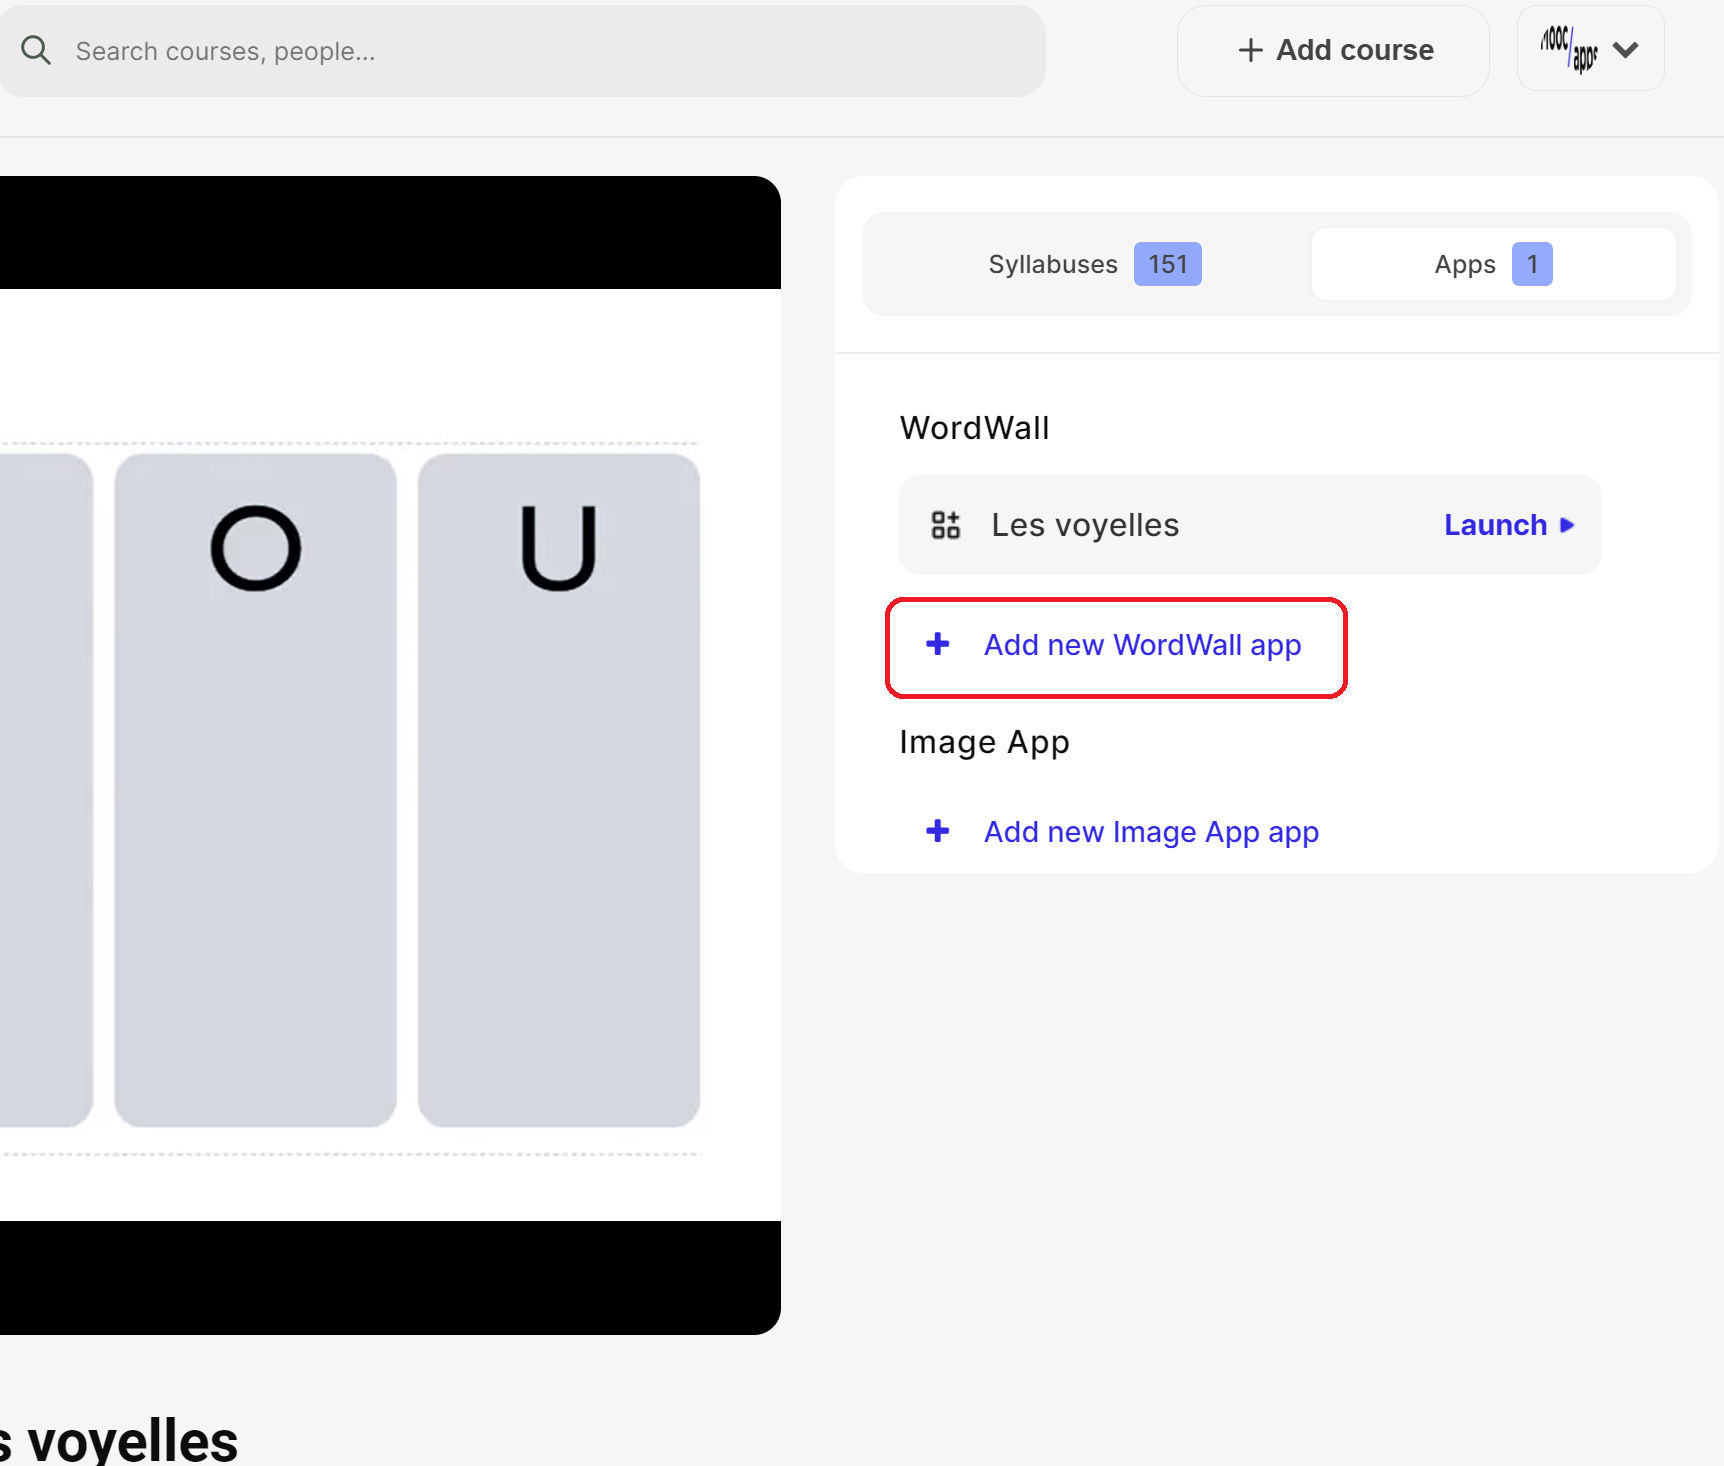Open the Les voyelles app row

coord(1250,525)
